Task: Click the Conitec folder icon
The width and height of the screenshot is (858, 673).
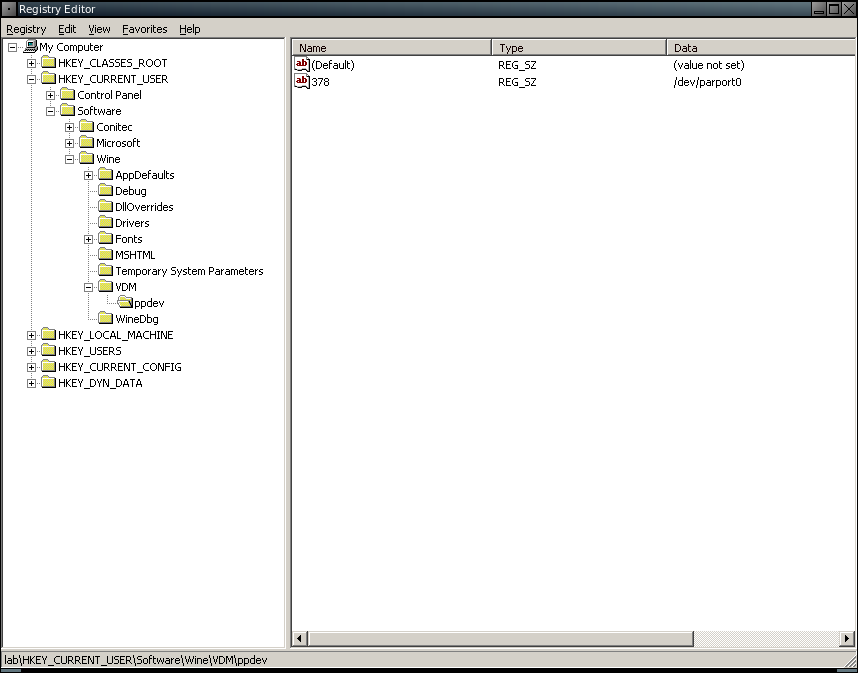Action: (86, 127)
